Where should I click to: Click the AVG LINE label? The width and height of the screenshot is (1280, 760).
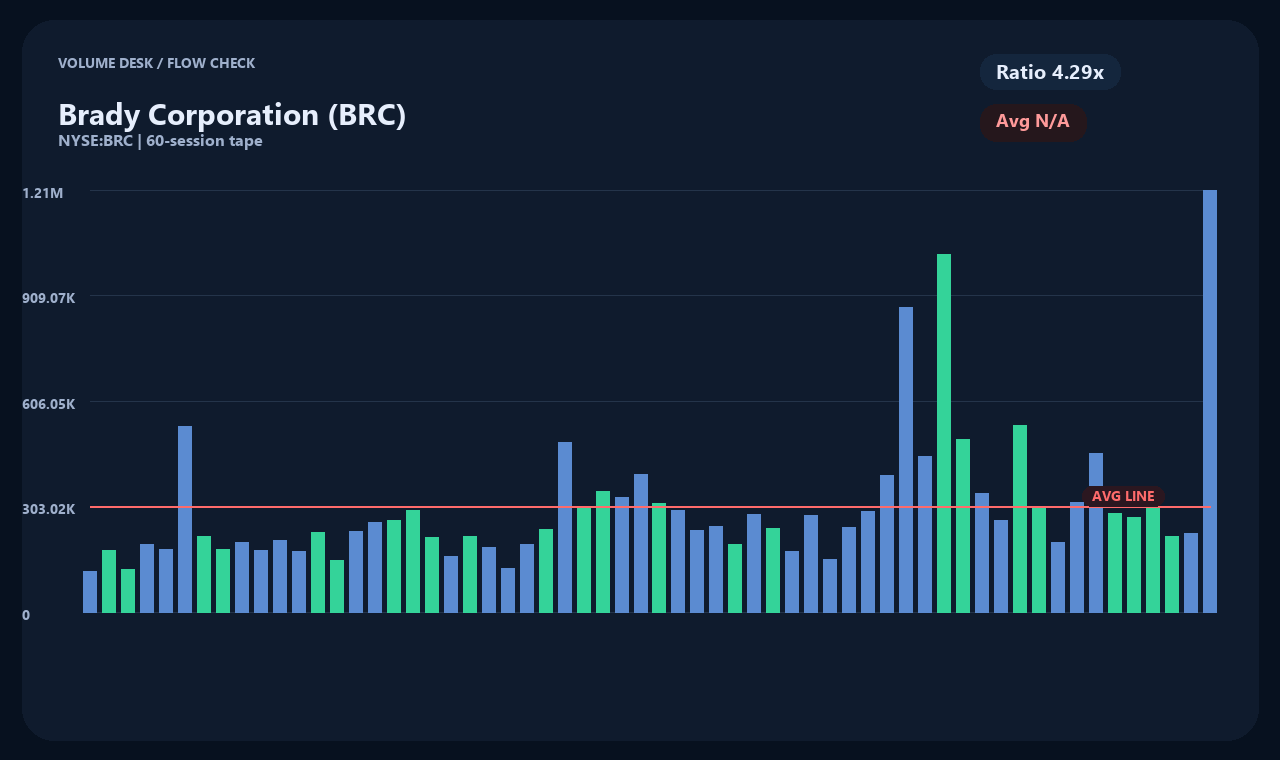point(1123,496)
